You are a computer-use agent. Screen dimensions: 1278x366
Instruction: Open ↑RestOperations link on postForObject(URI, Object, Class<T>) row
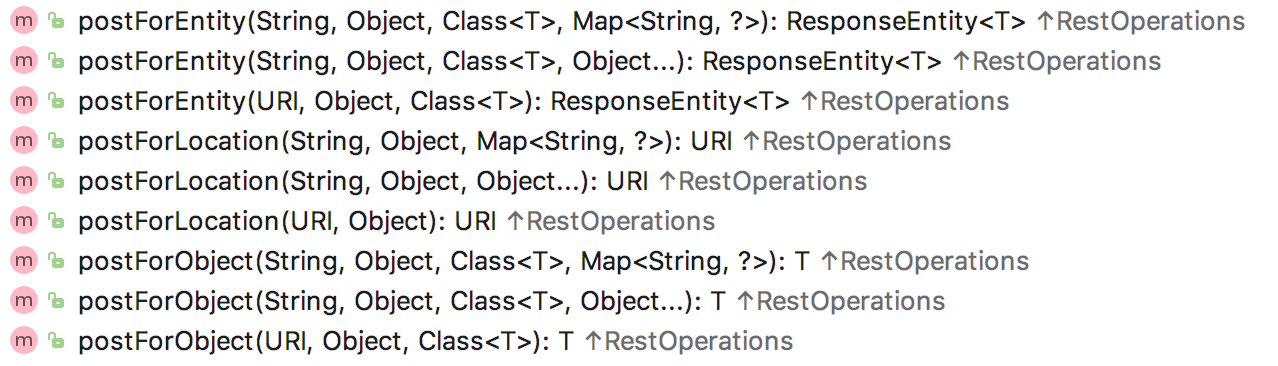(689, 341)
